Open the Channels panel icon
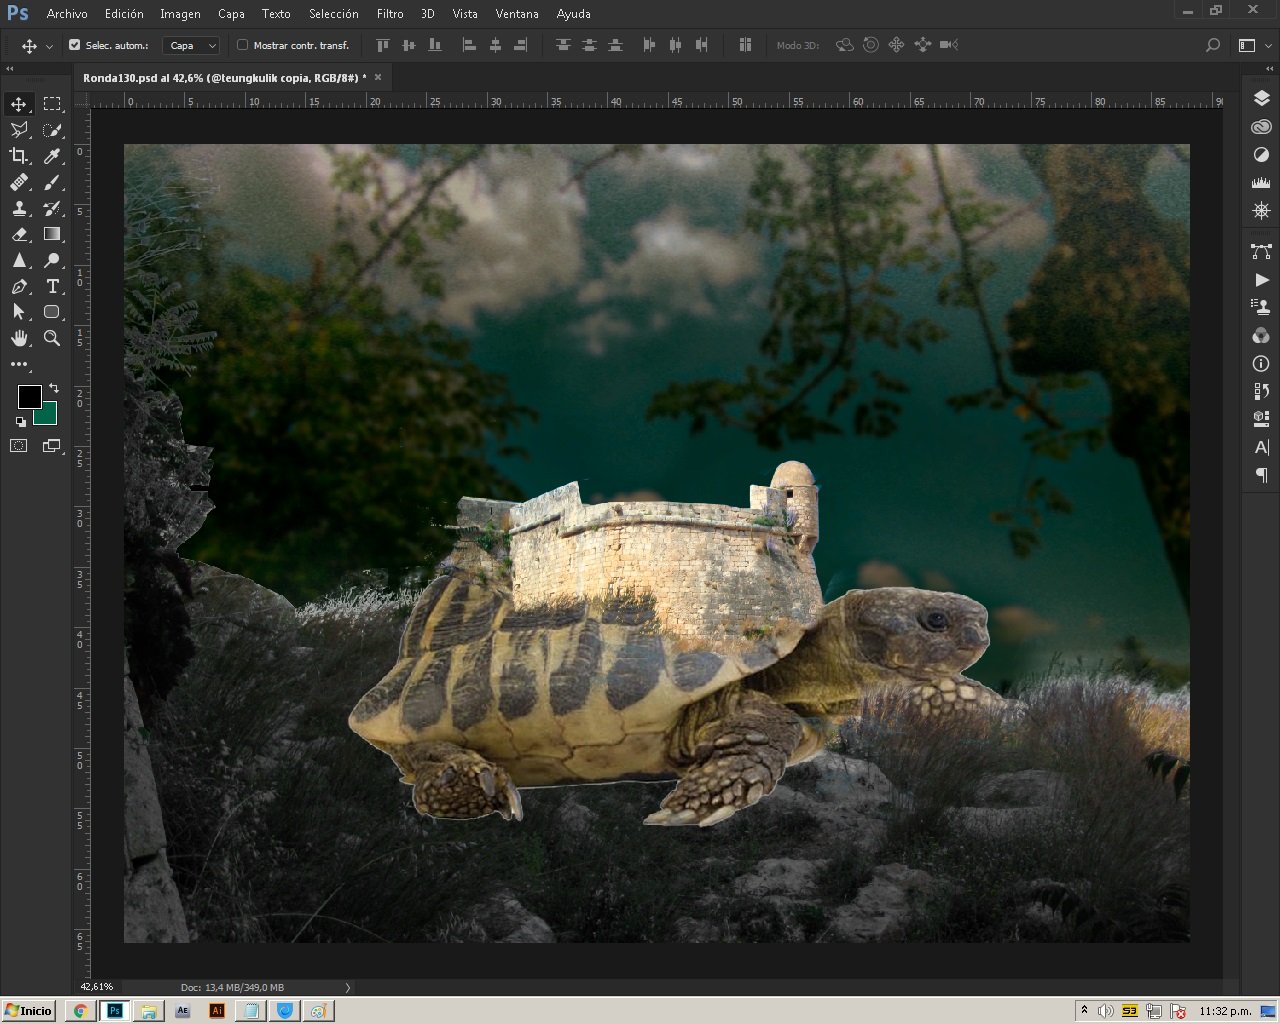Screen dimensions: 1280x1024 pyautogui.click(x=1261, y=335)
